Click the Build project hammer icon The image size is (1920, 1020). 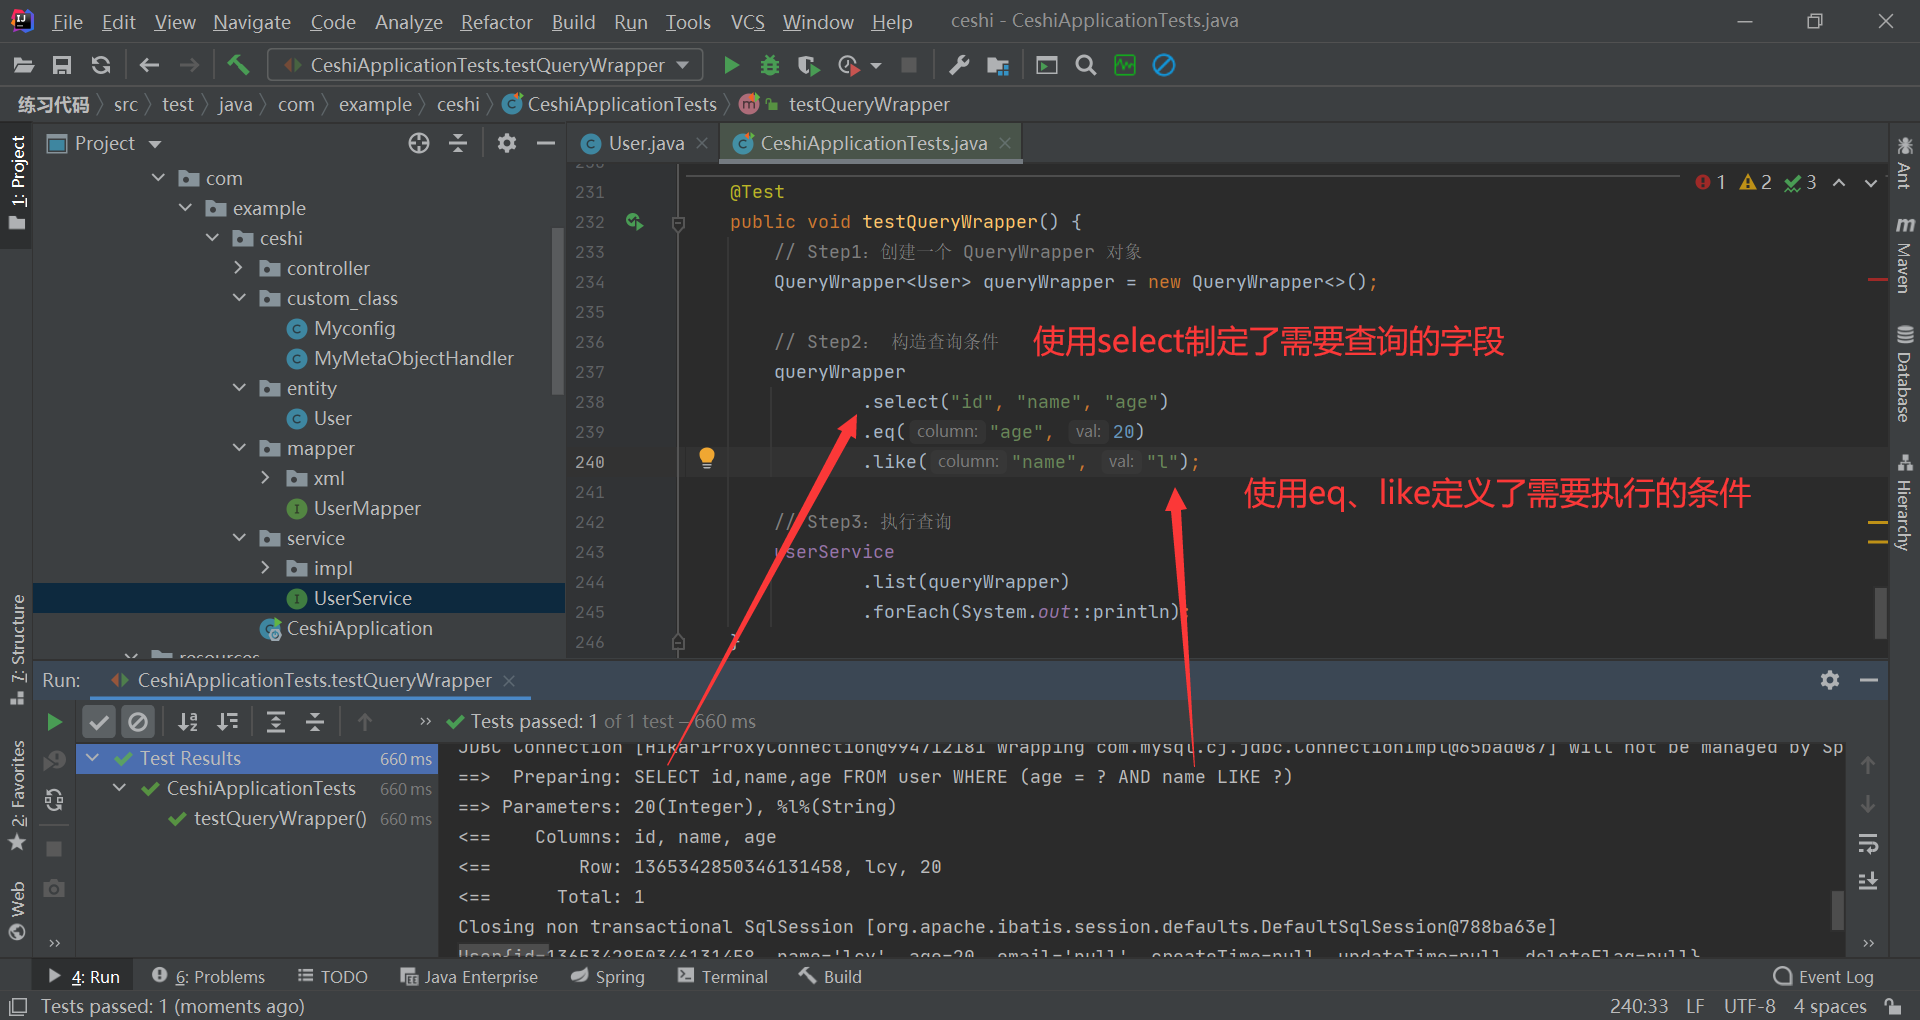point(238,65)
